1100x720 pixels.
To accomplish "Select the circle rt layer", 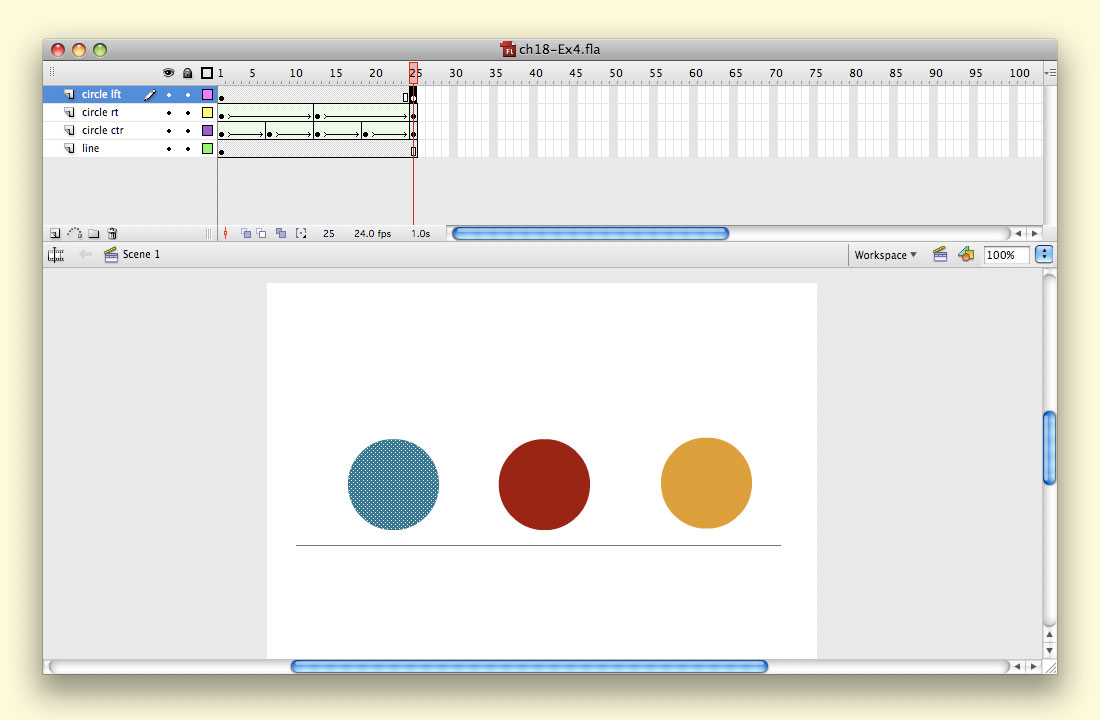I will click(100, 113).
